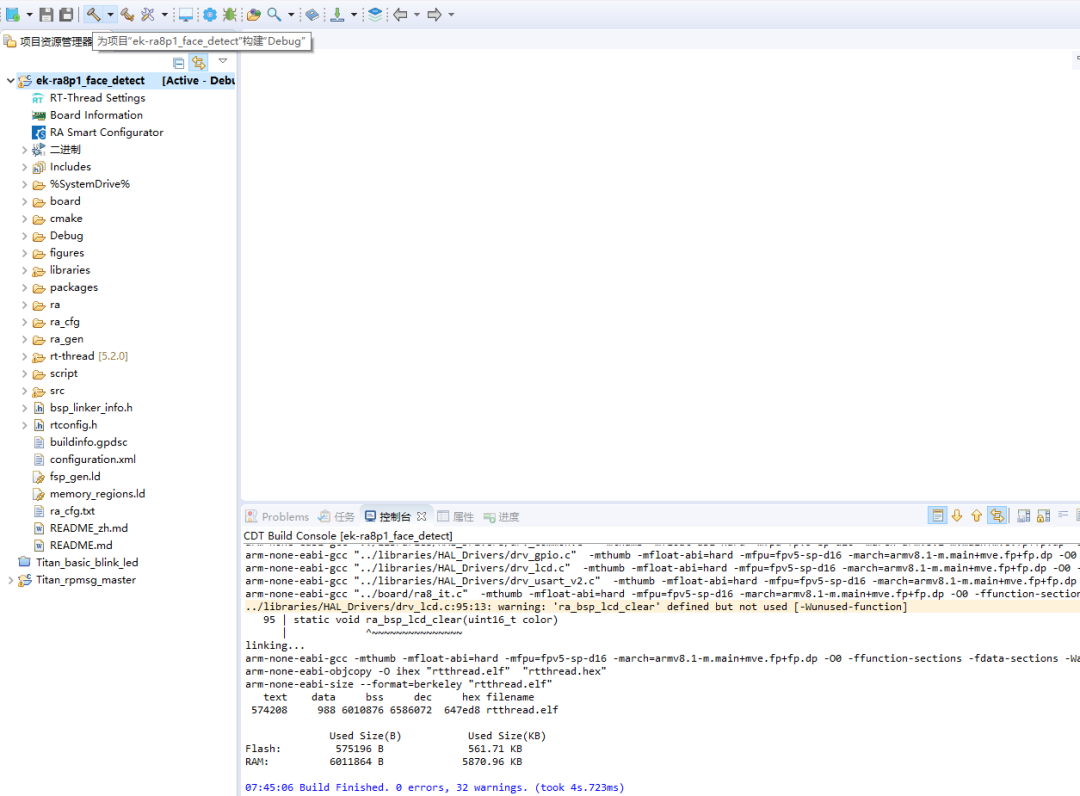
Task: Click the wrench and screwdriver tools icon
Action: click(147, 14)
